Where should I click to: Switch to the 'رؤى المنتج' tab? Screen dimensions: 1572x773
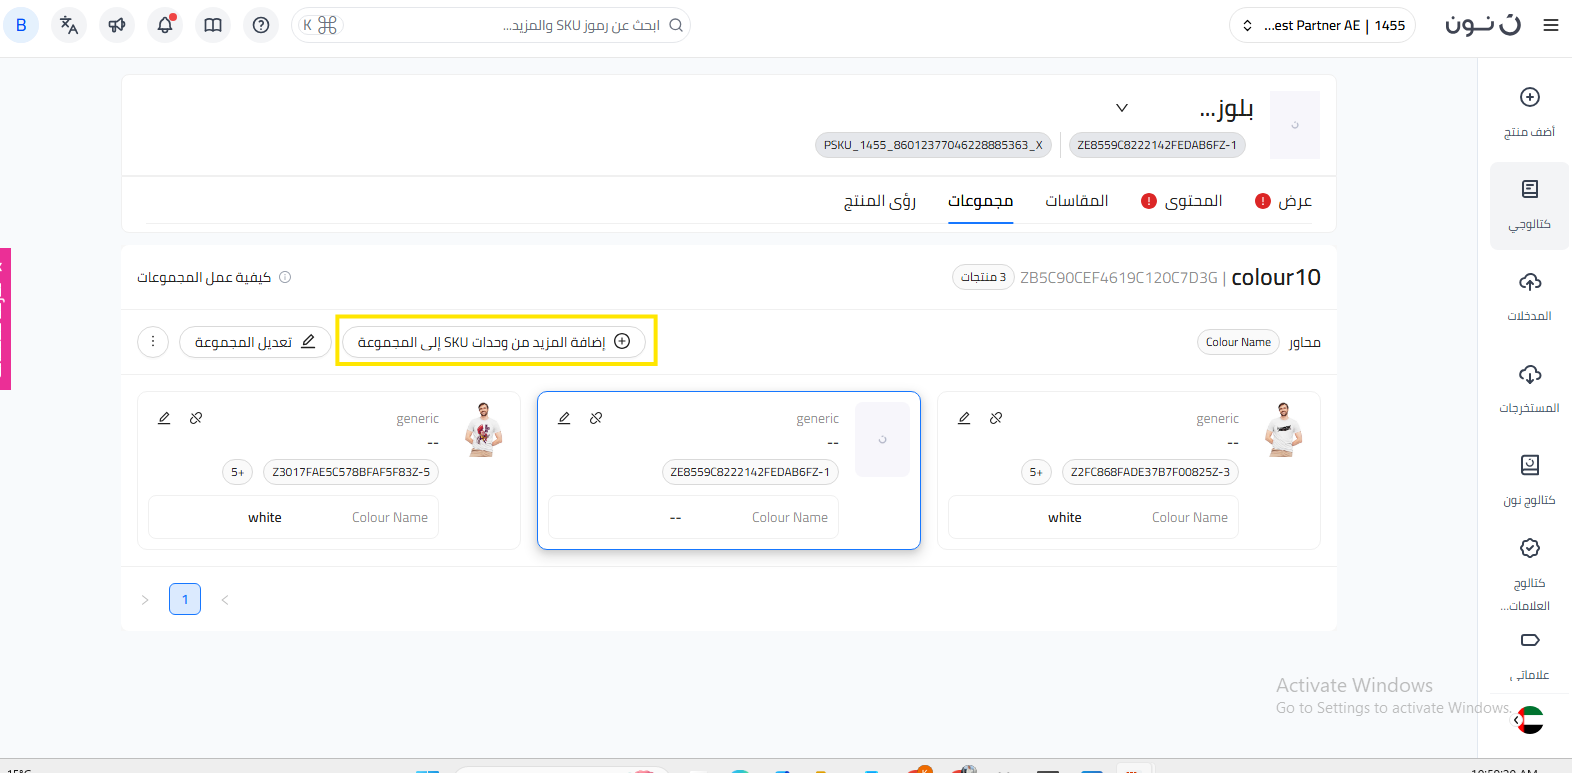click(x=879, y=201)
